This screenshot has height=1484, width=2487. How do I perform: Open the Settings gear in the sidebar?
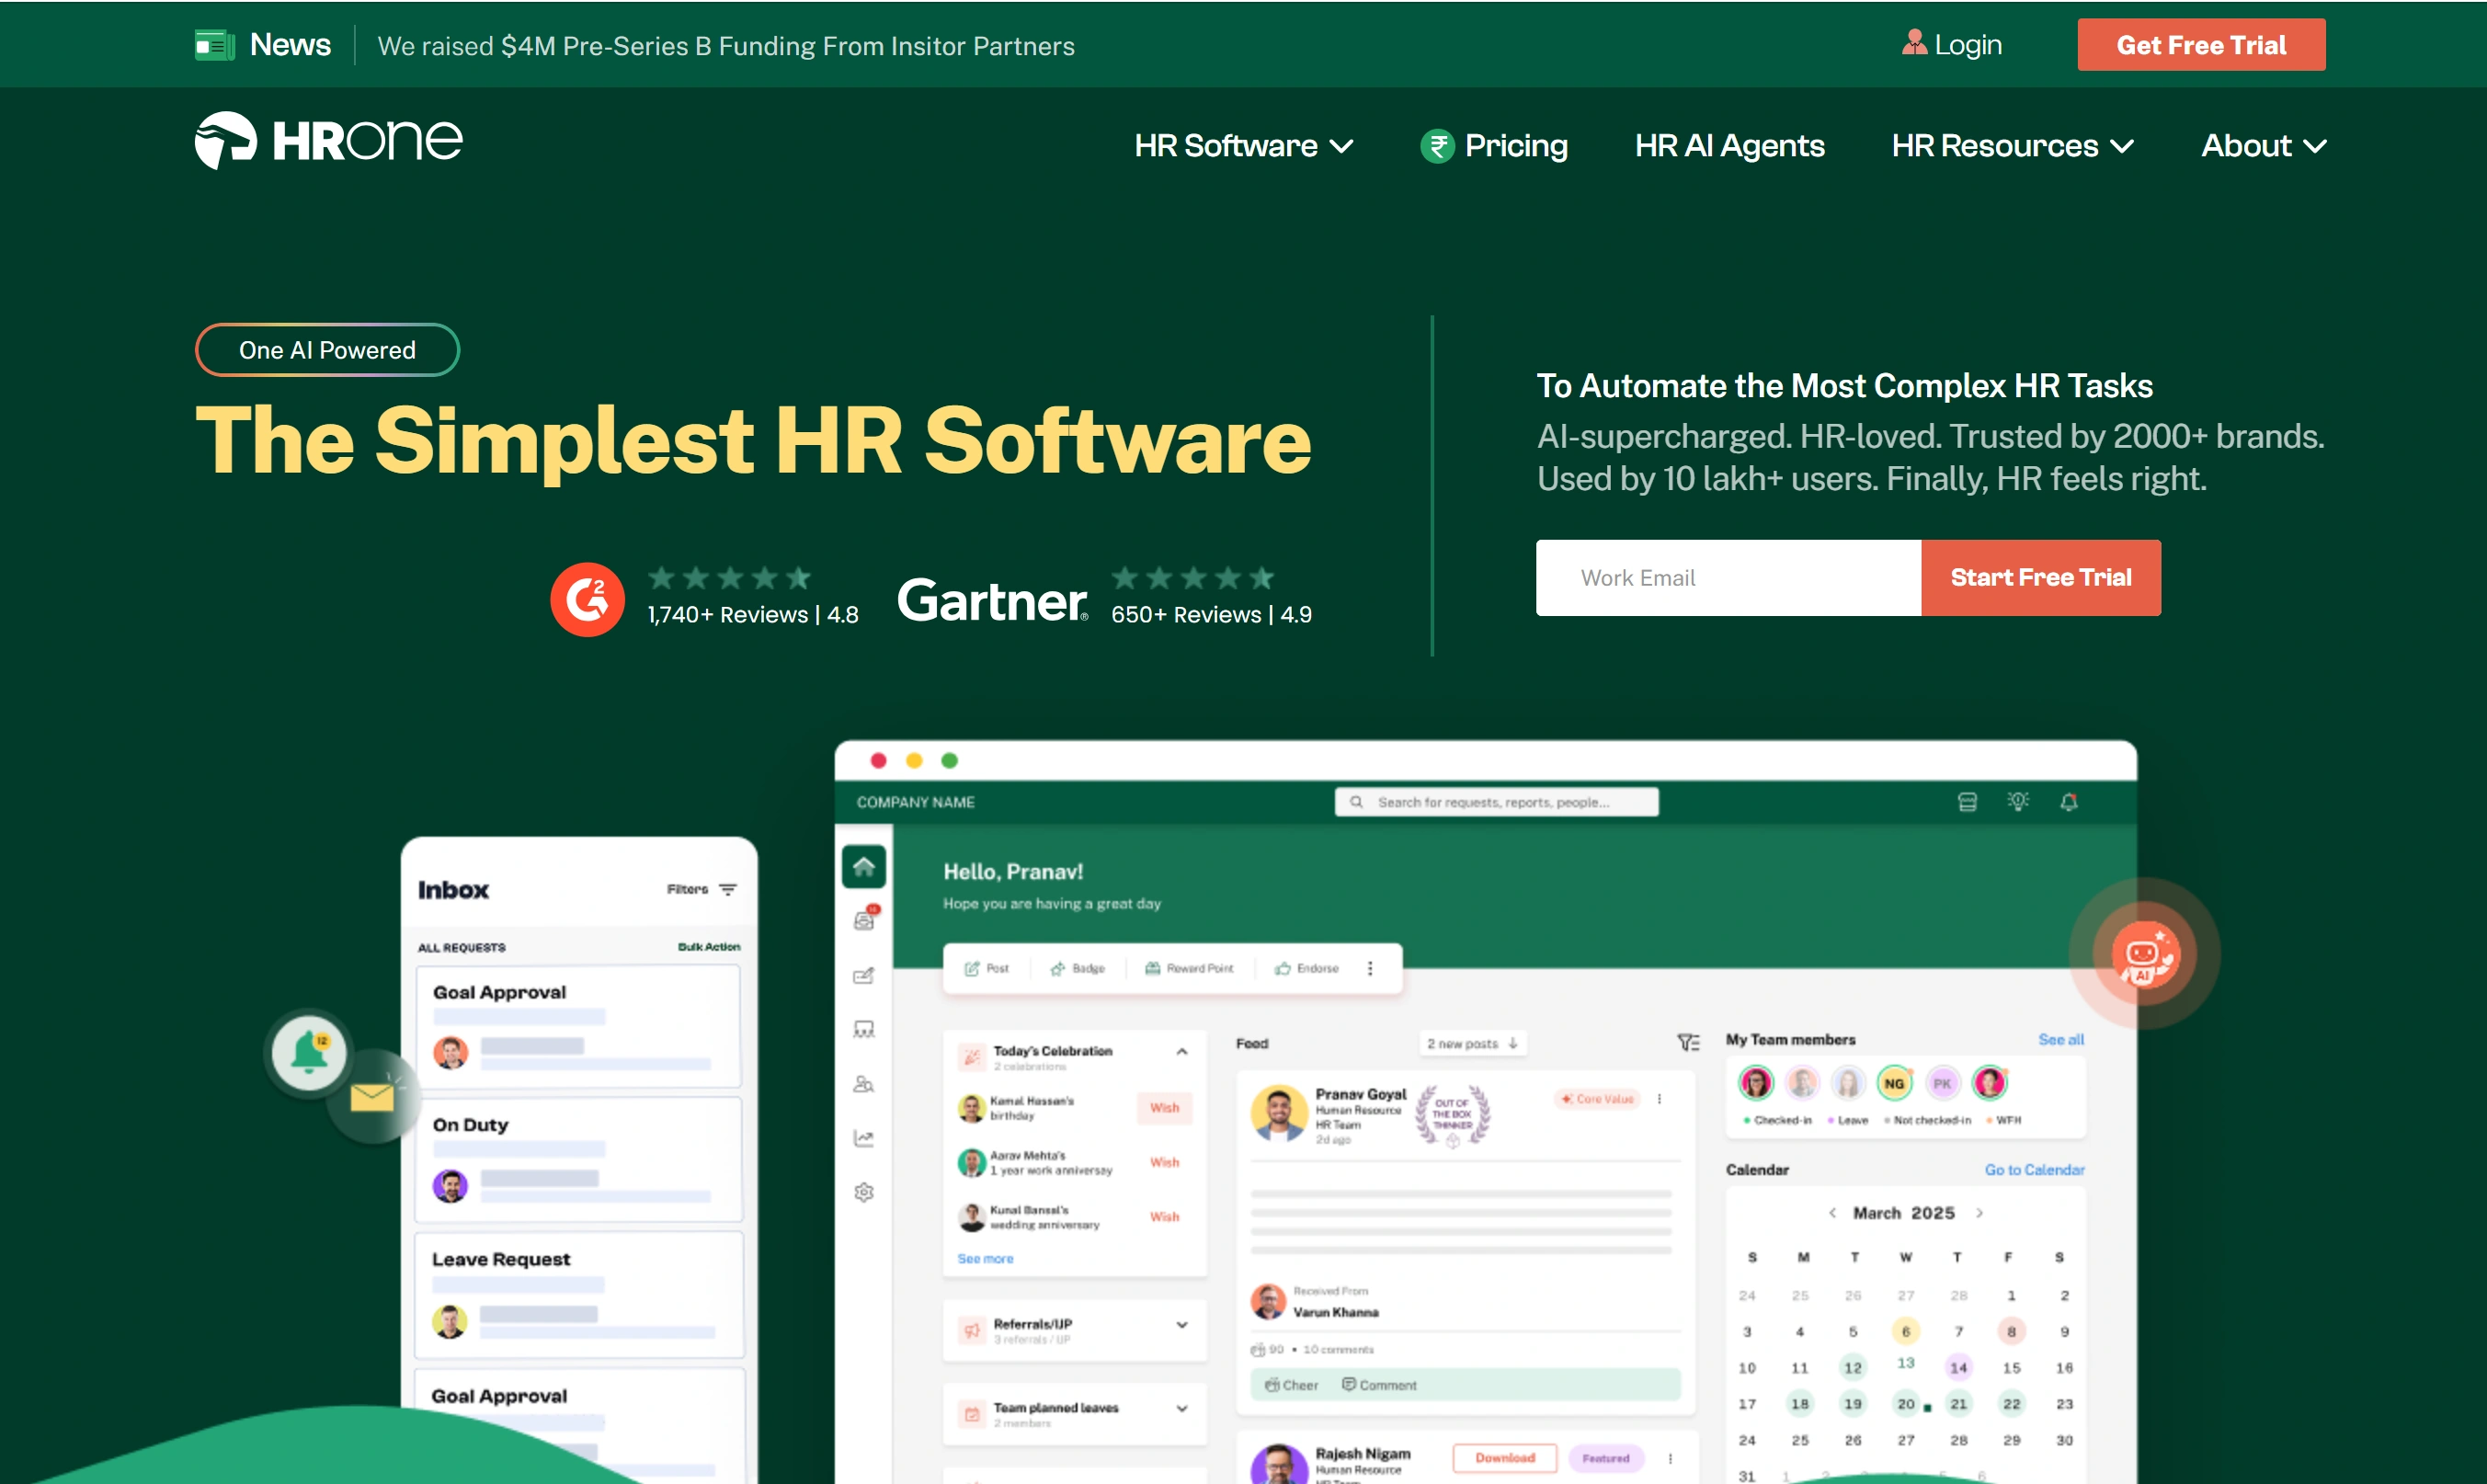[863, 1192]
